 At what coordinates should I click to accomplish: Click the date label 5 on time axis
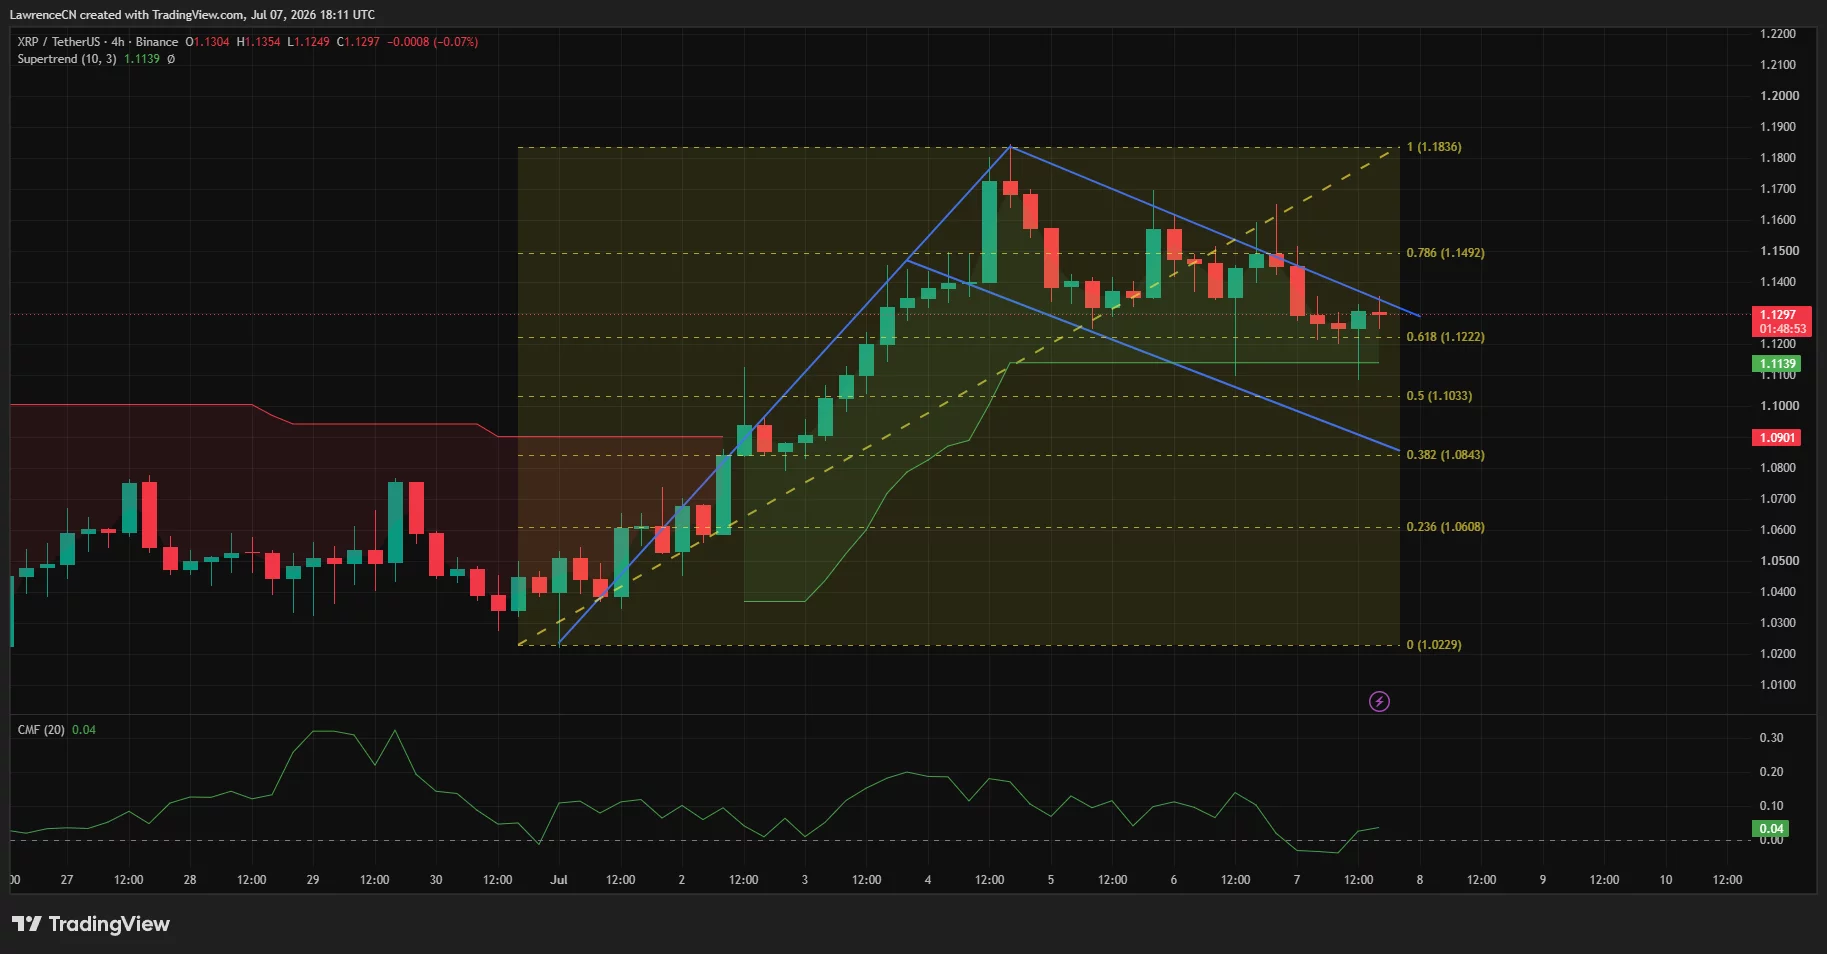[1051, 880]
